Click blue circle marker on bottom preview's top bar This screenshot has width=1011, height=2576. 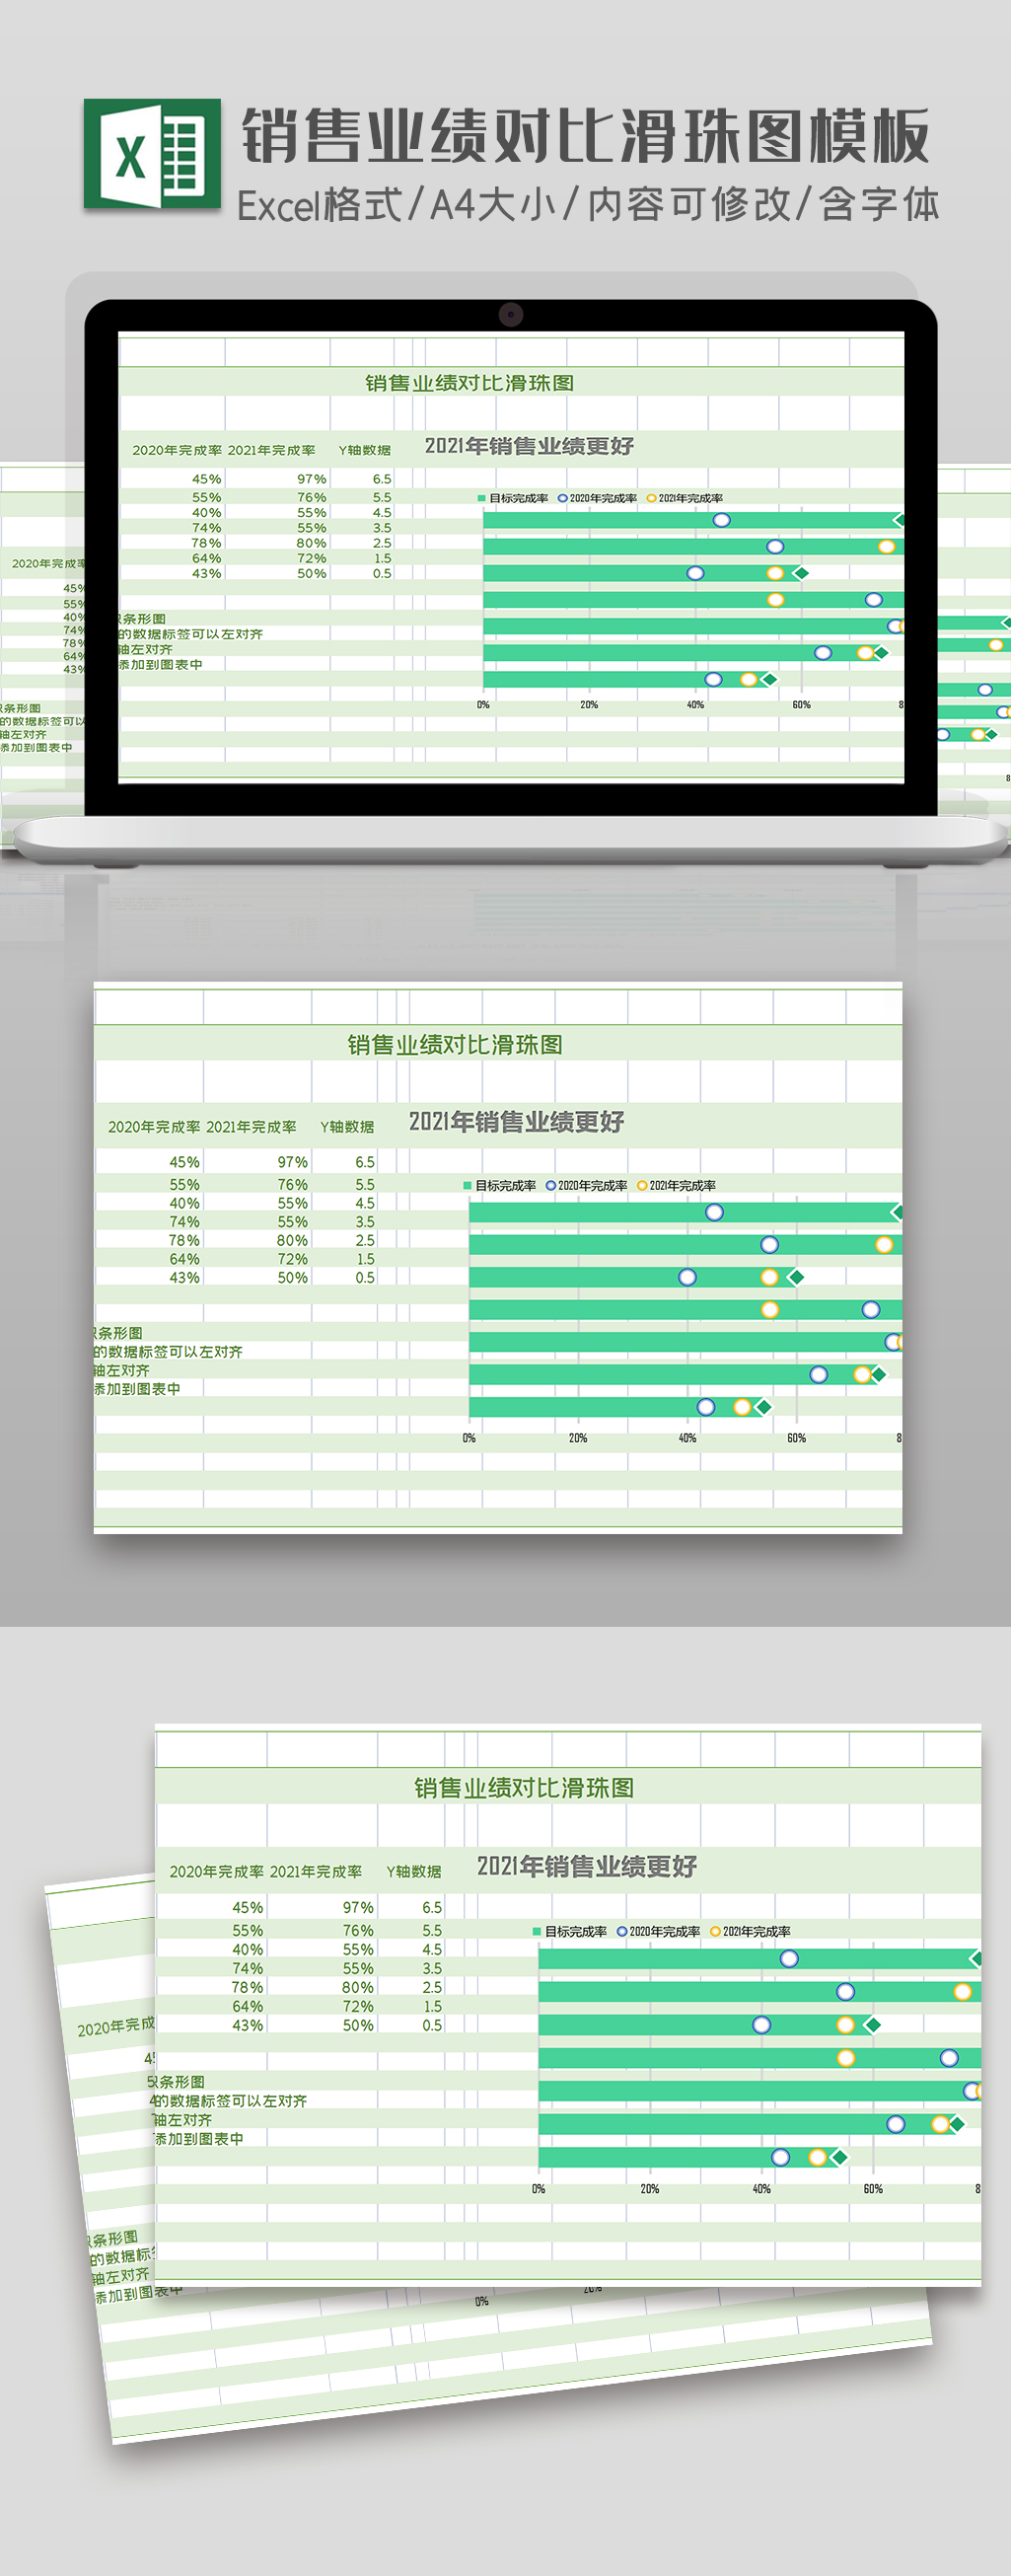click(789, 1958)
